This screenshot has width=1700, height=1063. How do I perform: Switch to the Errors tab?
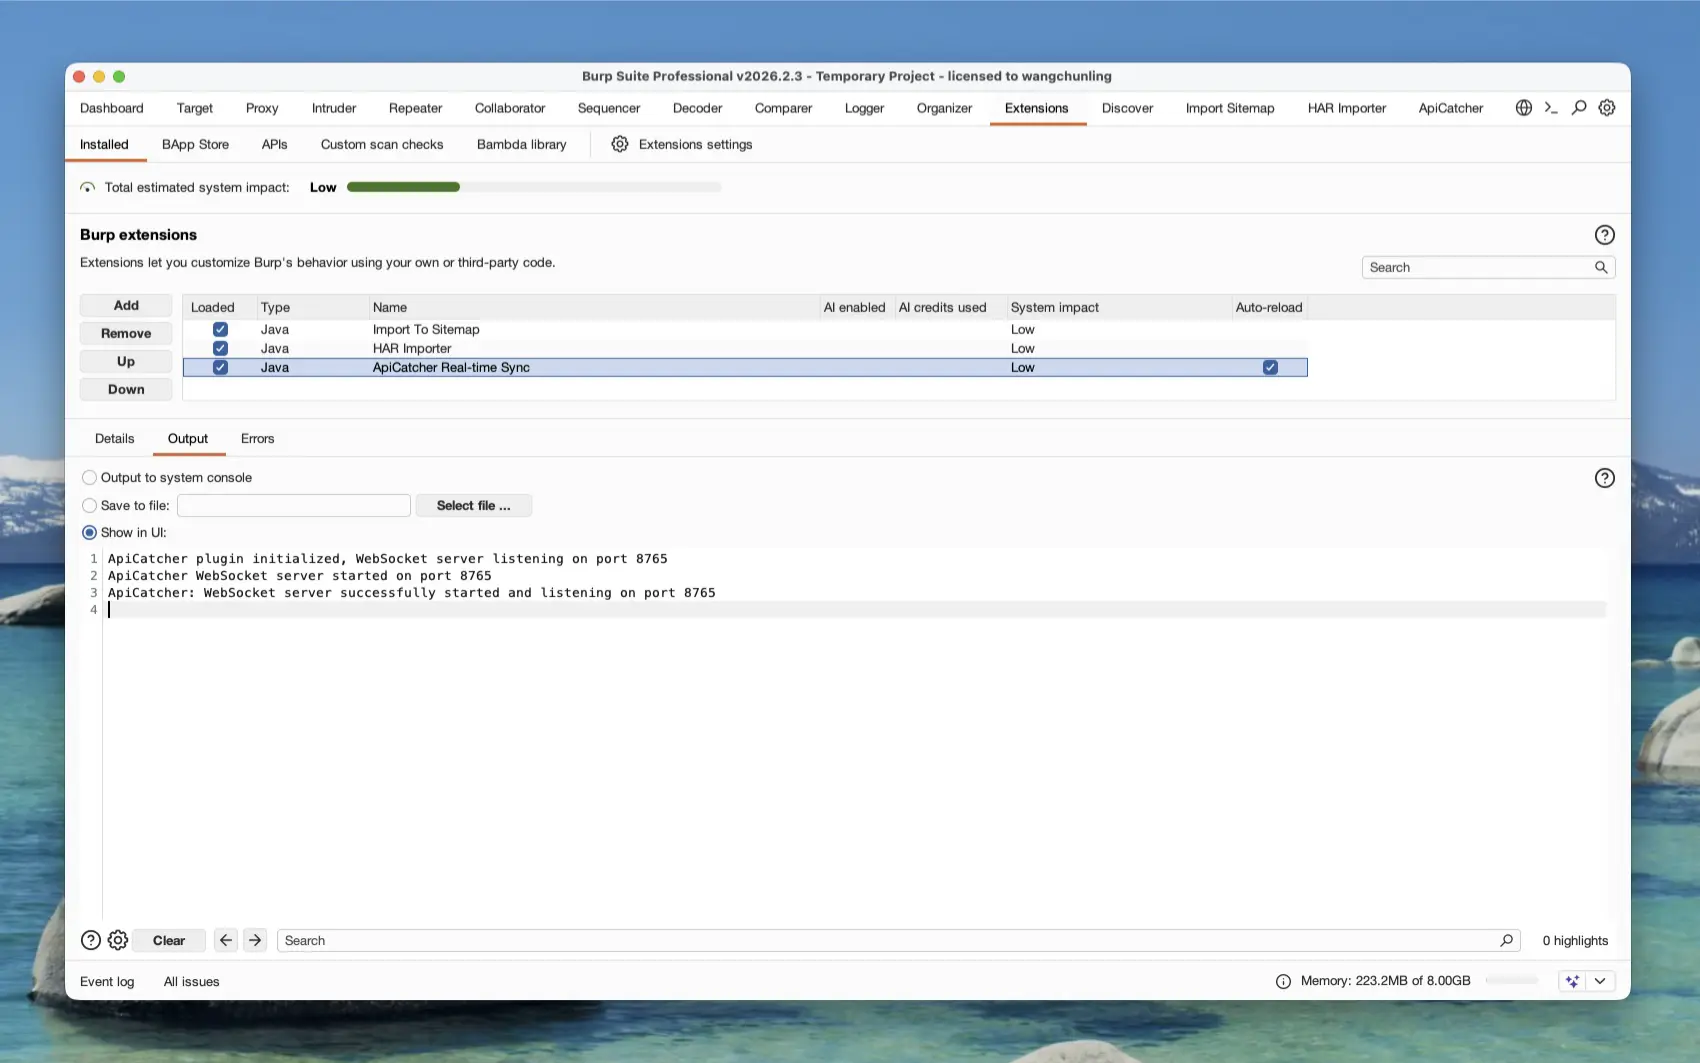pyautogui.click(x=257, y=438)
